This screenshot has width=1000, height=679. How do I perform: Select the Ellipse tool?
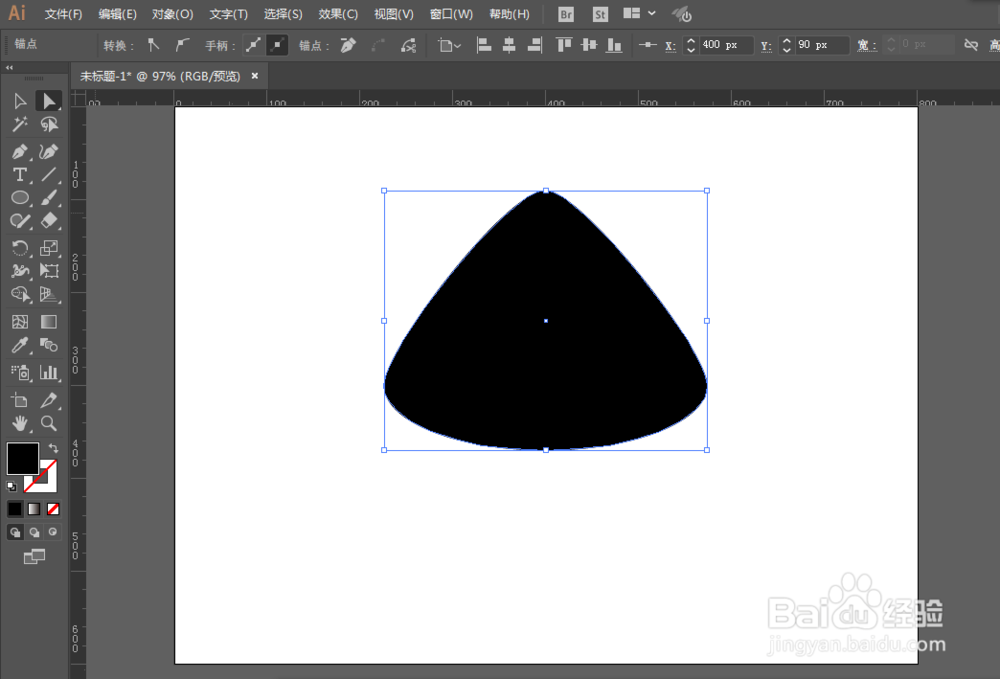coord(20,198)
